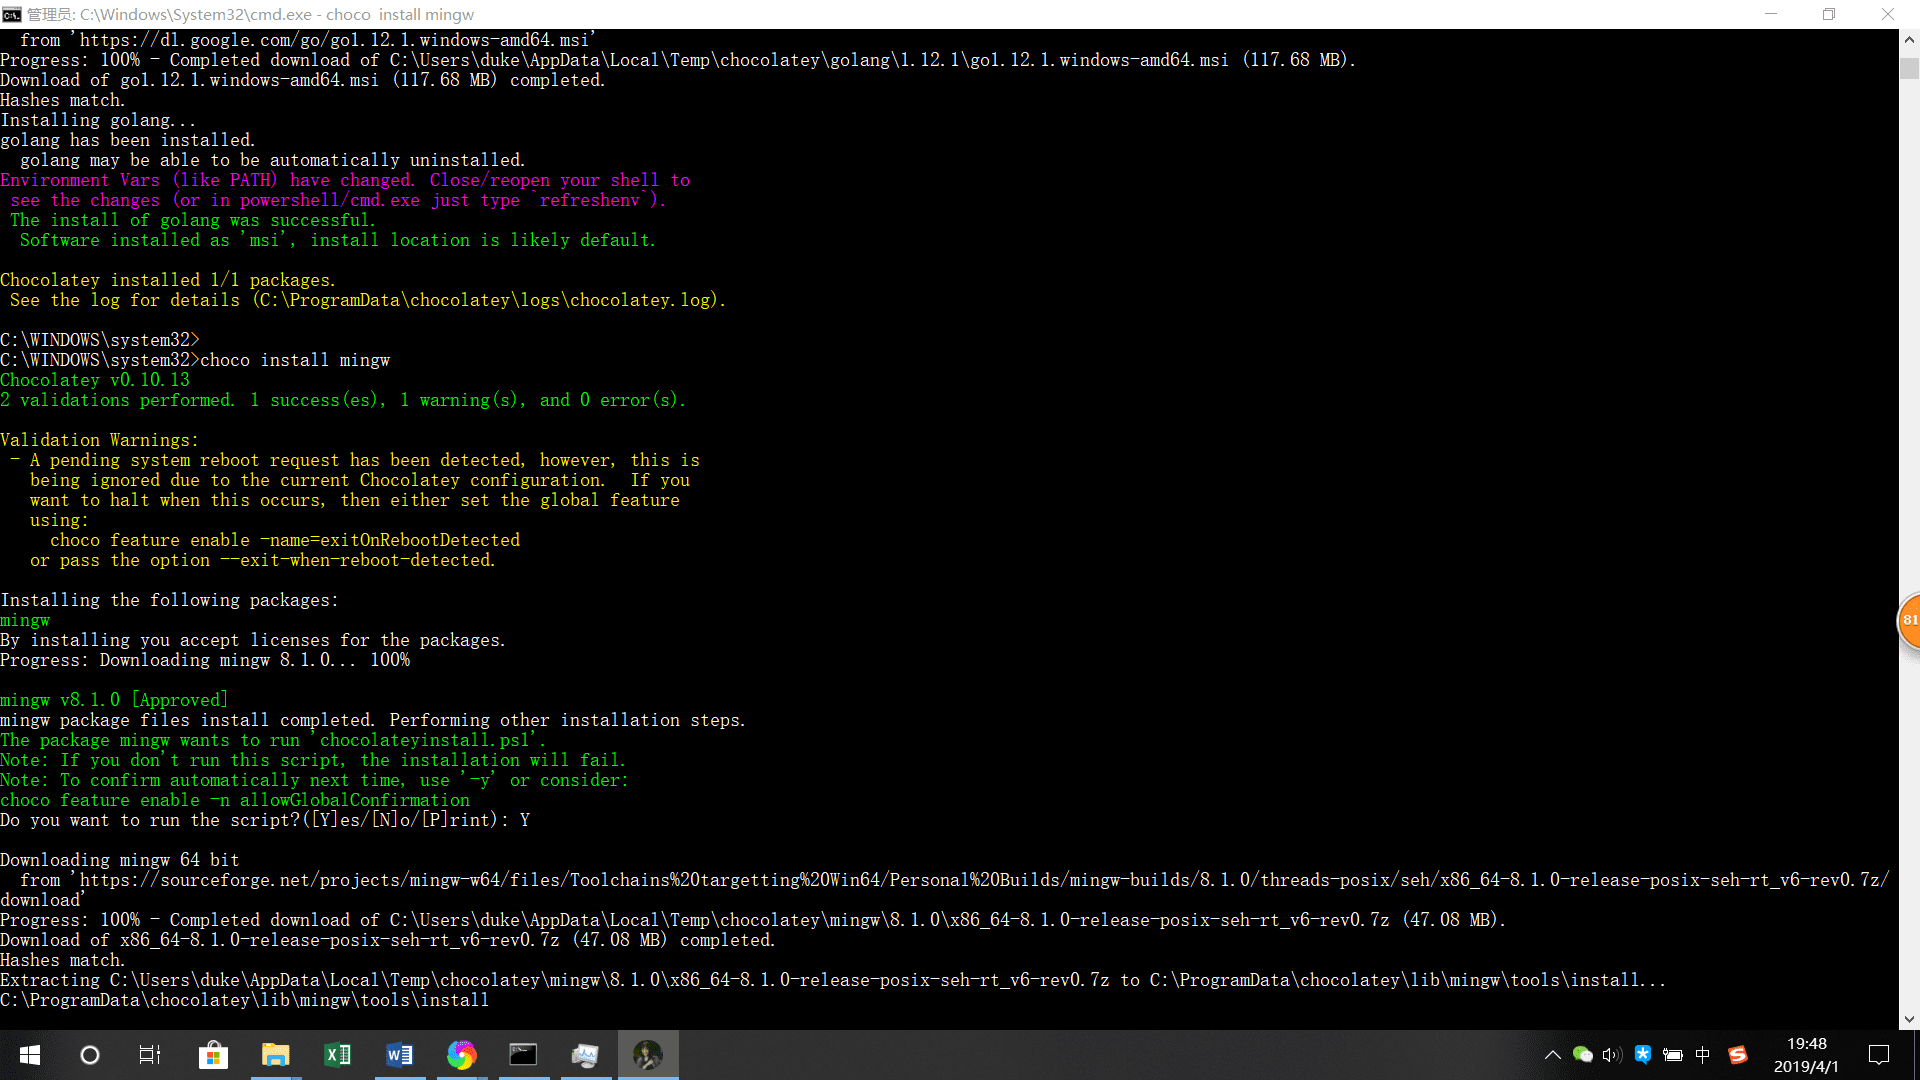
Task: Click the Word icon in taskbar
Action: tap(398, 1054)
